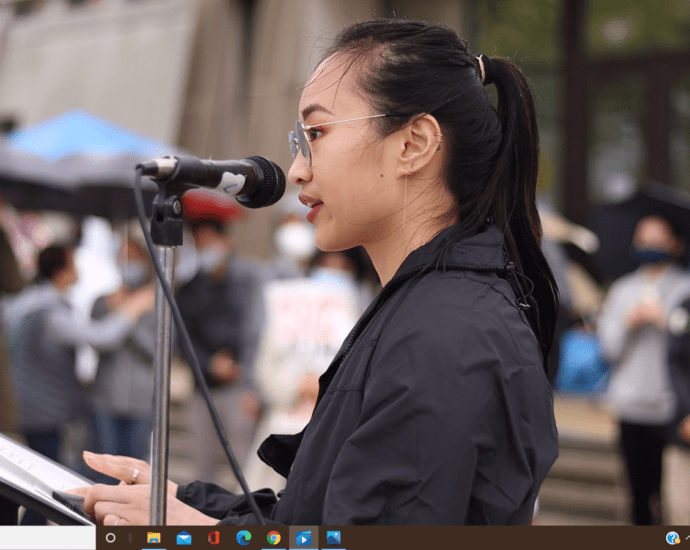Click the Cortana circle button

[x=110, y=538]
